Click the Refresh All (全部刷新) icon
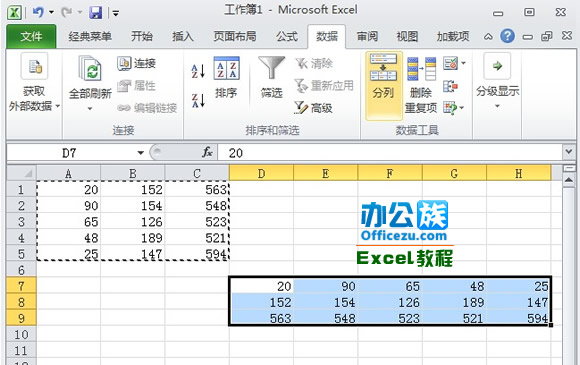 click(90, 68)
